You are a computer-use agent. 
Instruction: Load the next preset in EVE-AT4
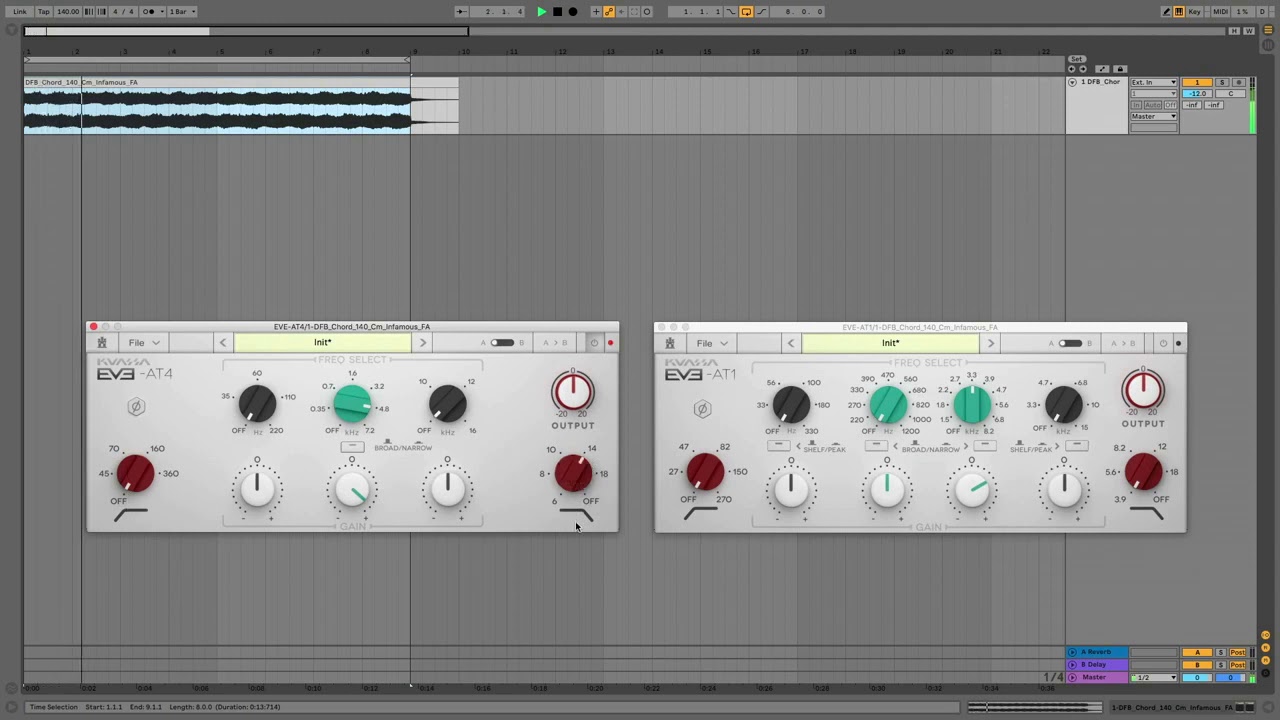422,343
